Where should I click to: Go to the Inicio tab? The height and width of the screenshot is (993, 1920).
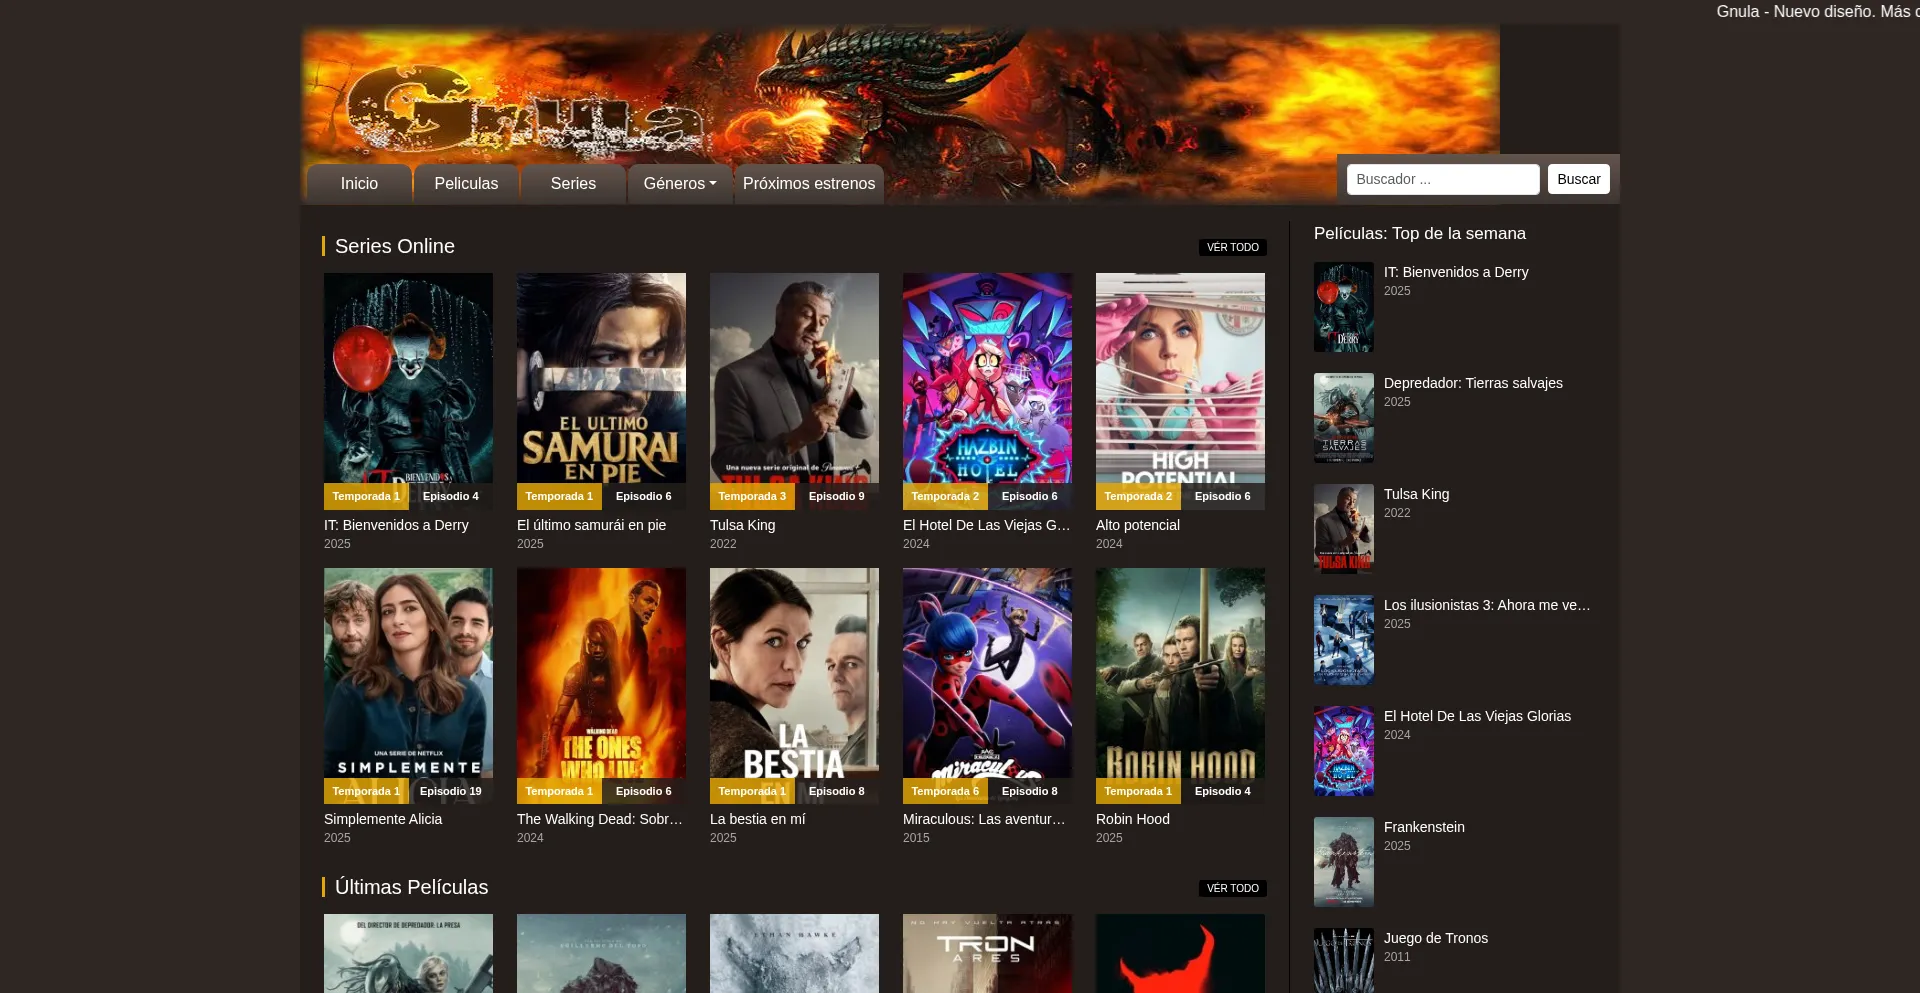point(359,184)
